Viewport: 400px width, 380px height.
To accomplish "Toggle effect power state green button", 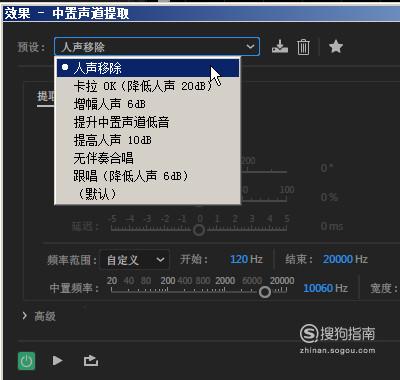I will [x=26, y=361].
